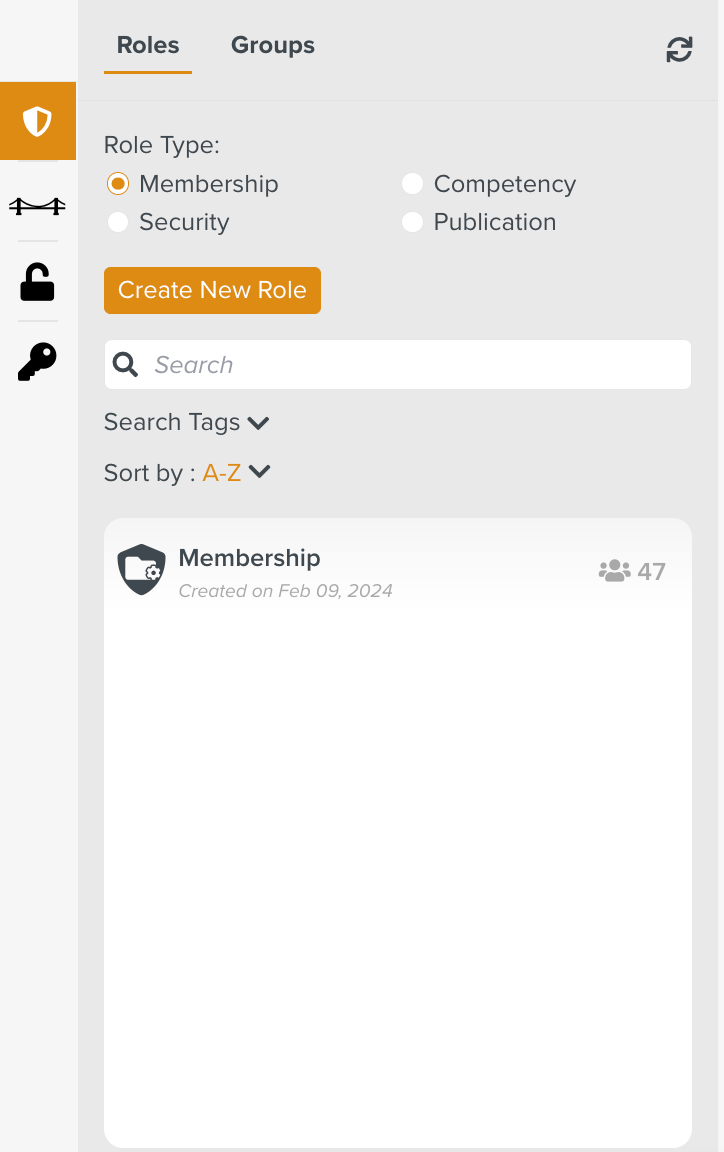Click the unlocked padlock sidebar icon
This screenshot has height=1152, width=724.
(37, 283)
